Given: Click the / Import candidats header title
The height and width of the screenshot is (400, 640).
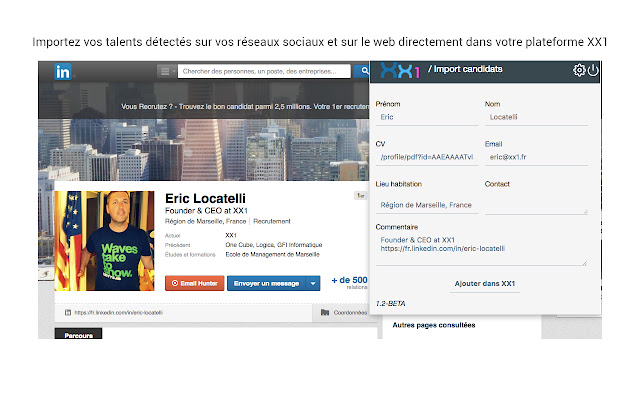Looking at the screenshot, I should [x=465, y=69].
